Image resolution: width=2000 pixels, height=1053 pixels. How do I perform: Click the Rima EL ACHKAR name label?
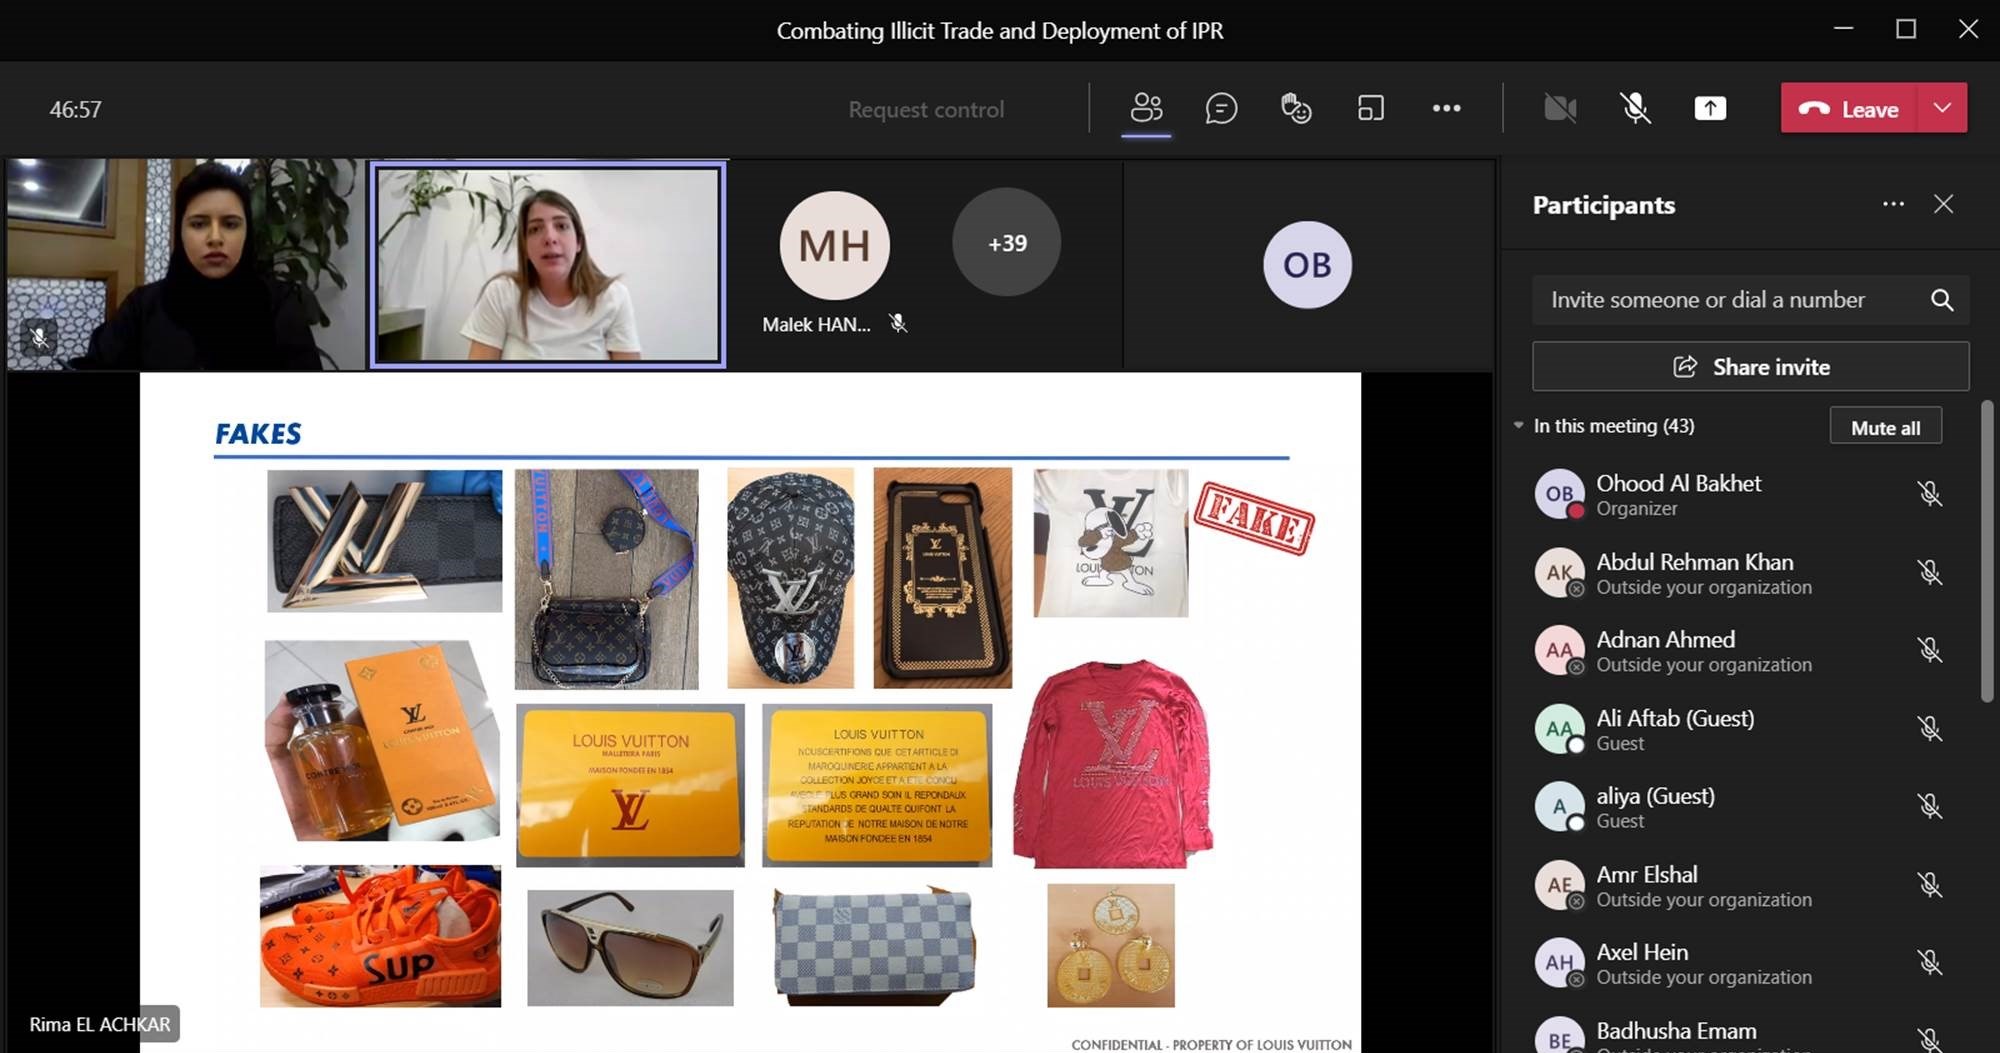[99, 1024]
